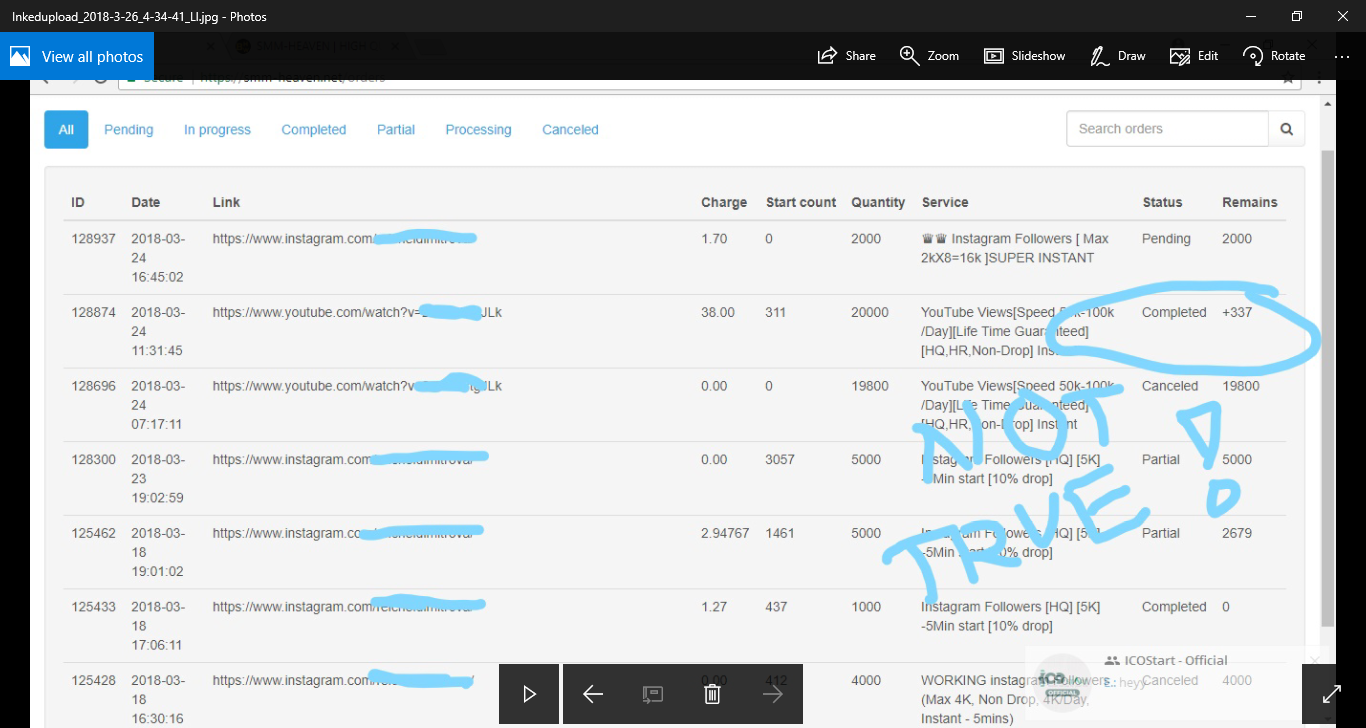
Task: Click the start count 437
Action: tap(777, 607)
